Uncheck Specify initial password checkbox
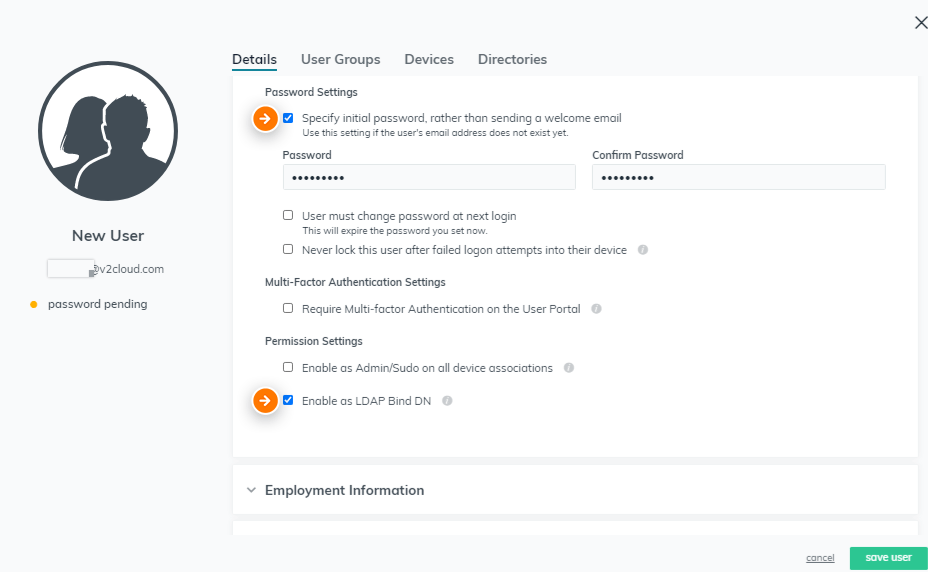The image size is (928, 572). tap(288, 118)
